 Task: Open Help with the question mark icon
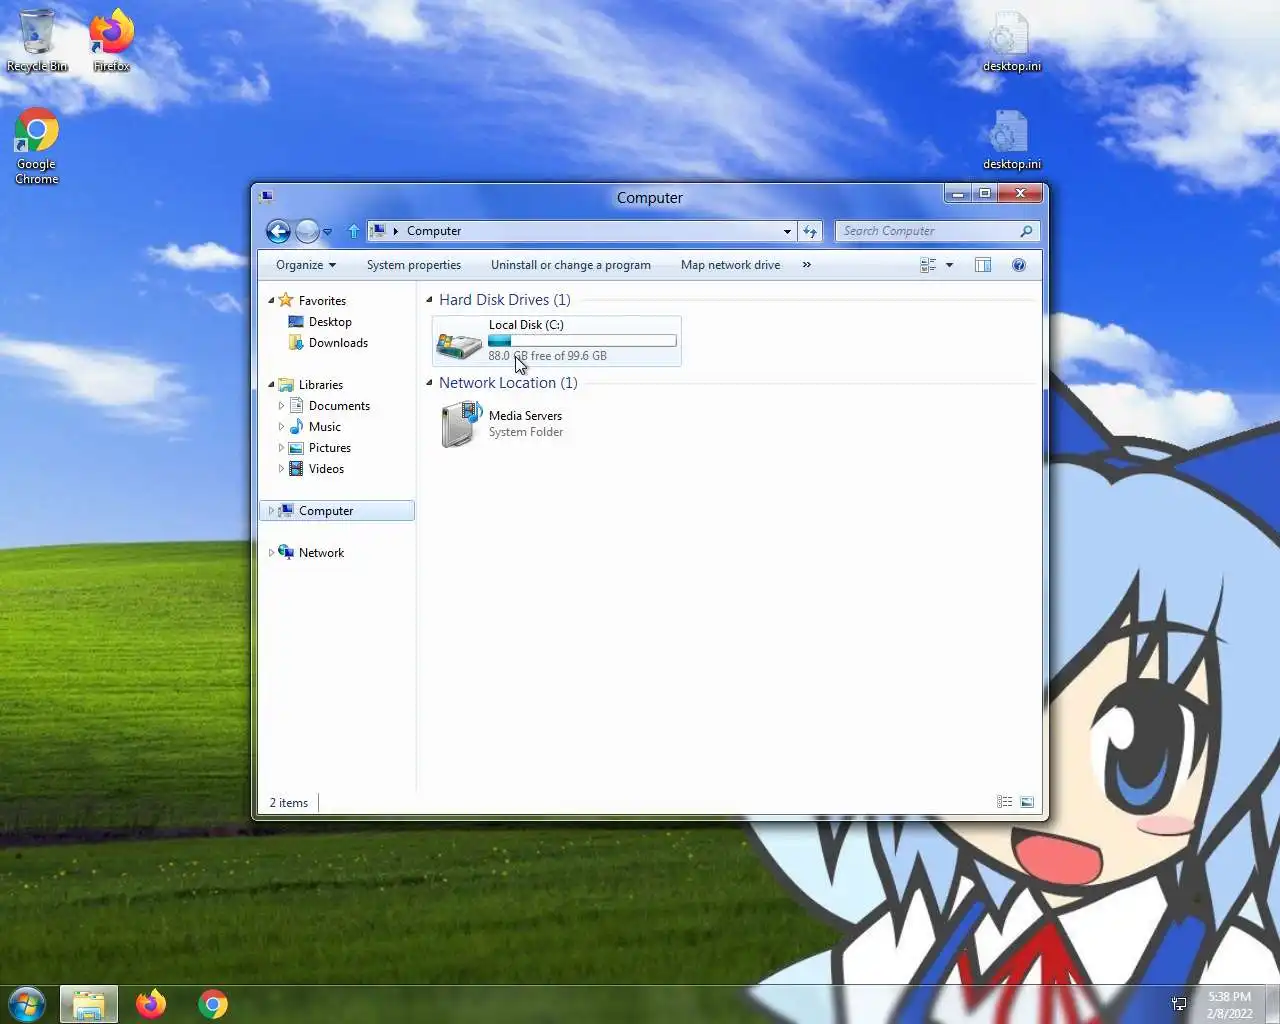[x=1019, y=265]
